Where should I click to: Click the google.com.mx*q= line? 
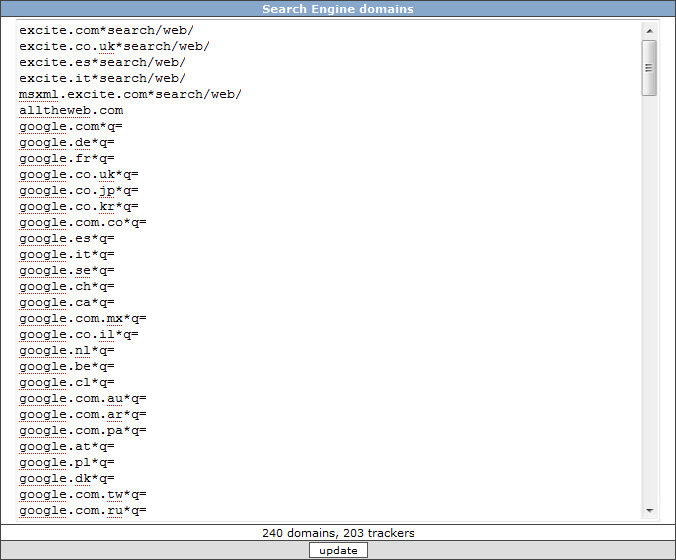pos(83,318)
